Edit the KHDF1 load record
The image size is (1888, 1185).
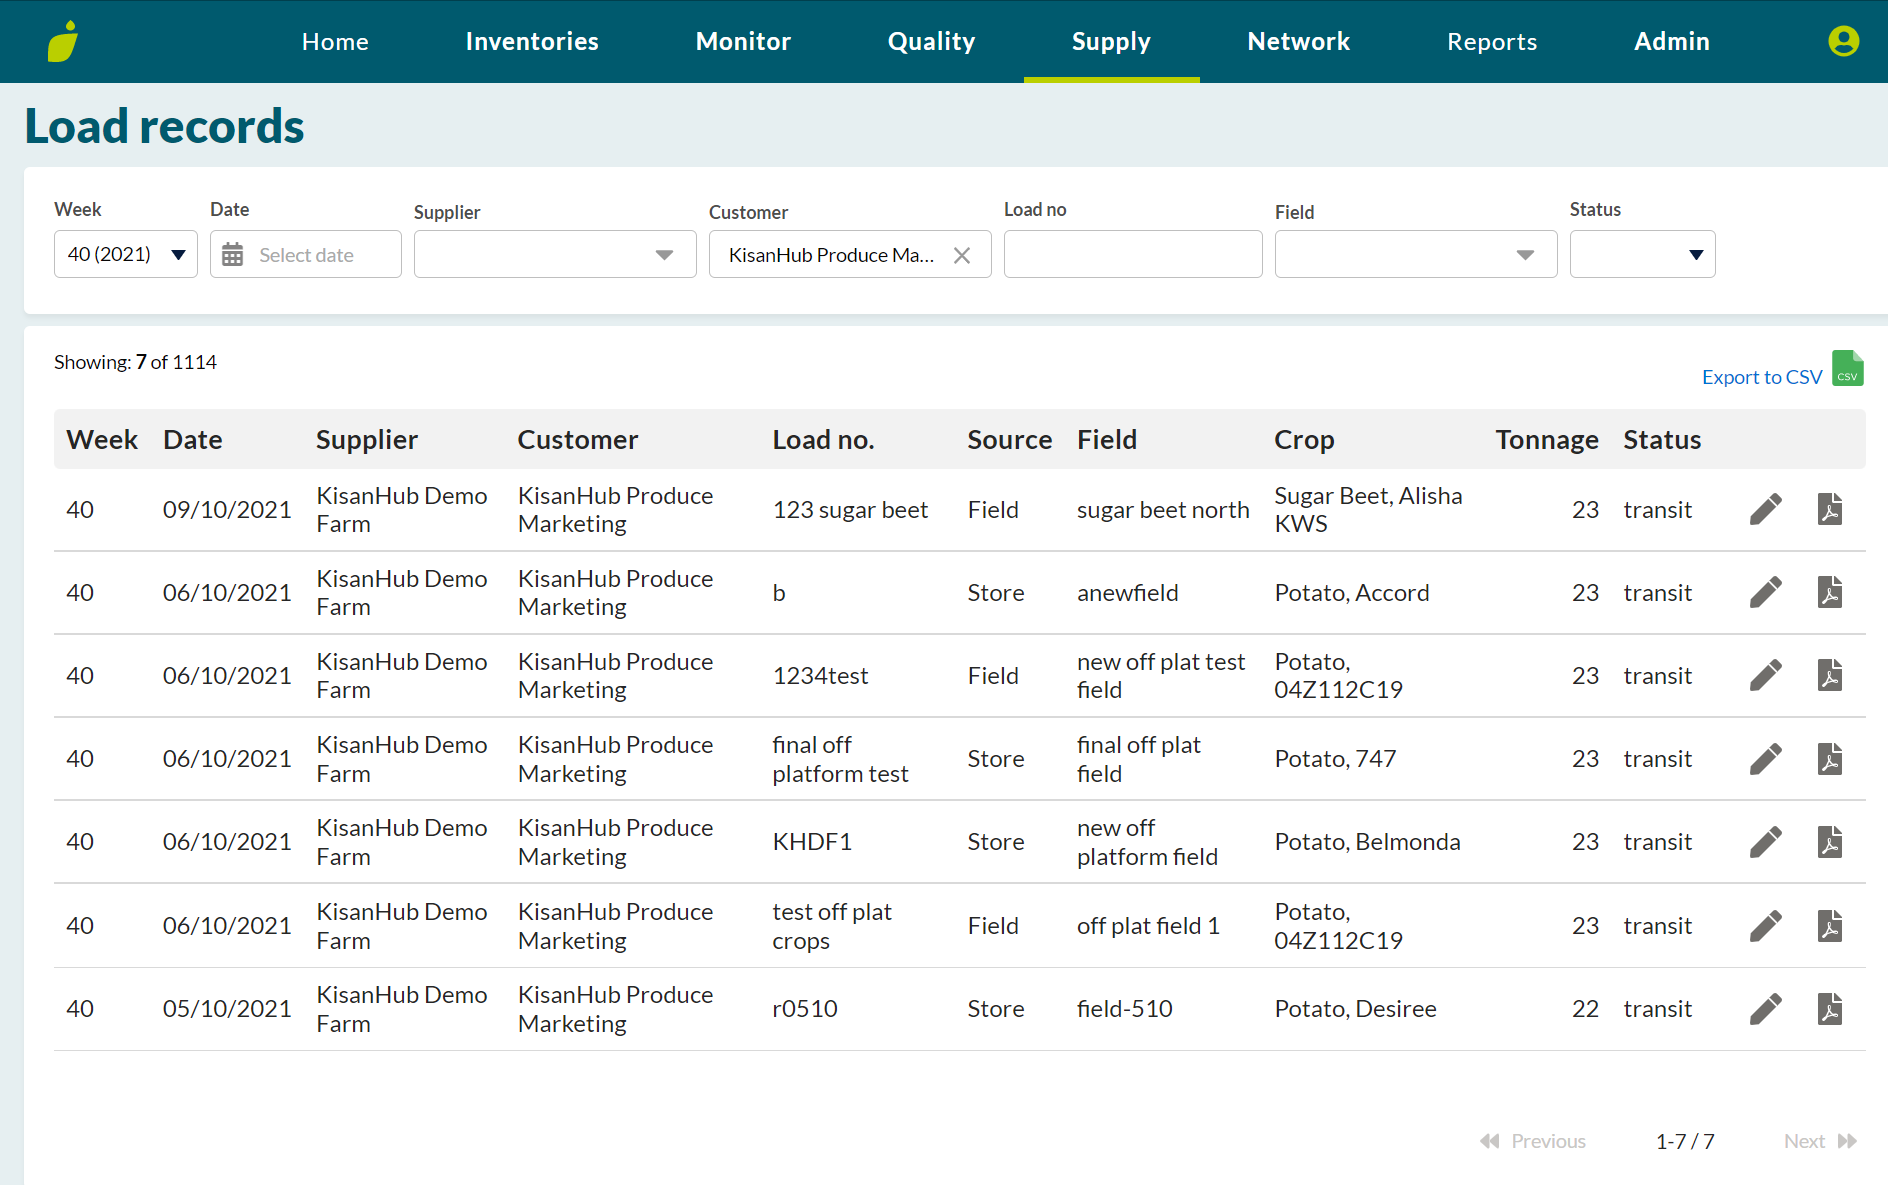click(x=1766, y=842)
